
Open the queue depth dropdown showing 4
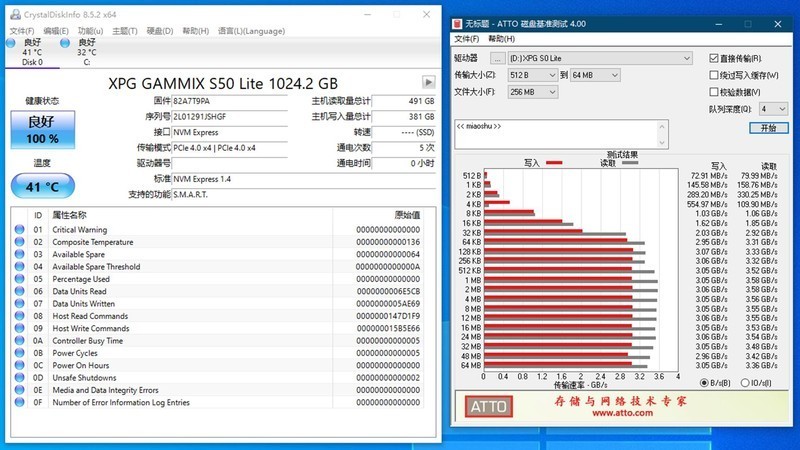click(773, 109)
